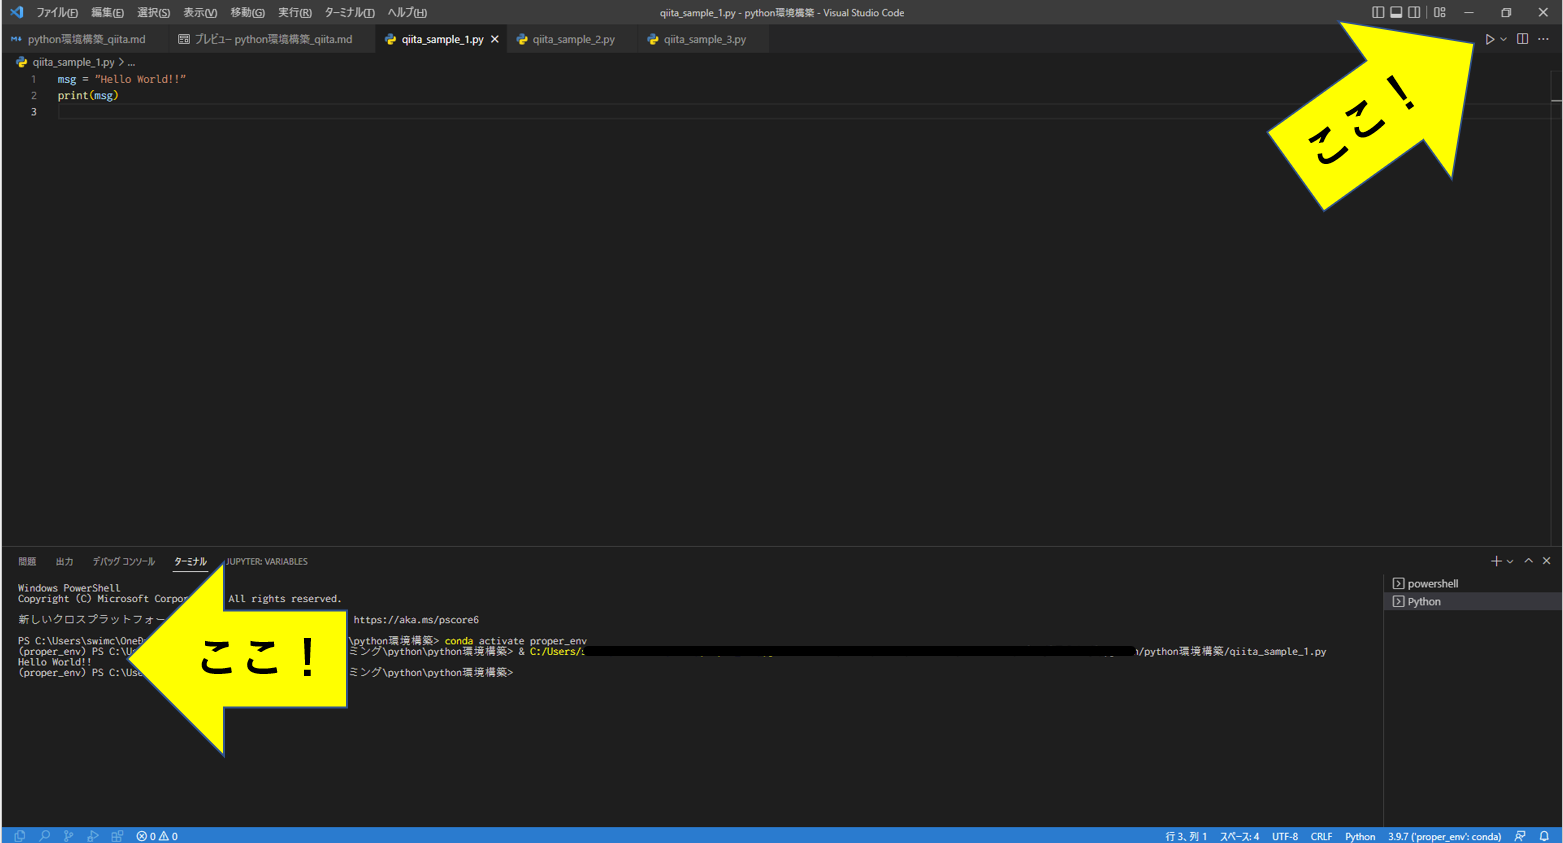1563x843 pixels.
Task: Change the line ending CRLF setting
Action: coord(1322,836)
